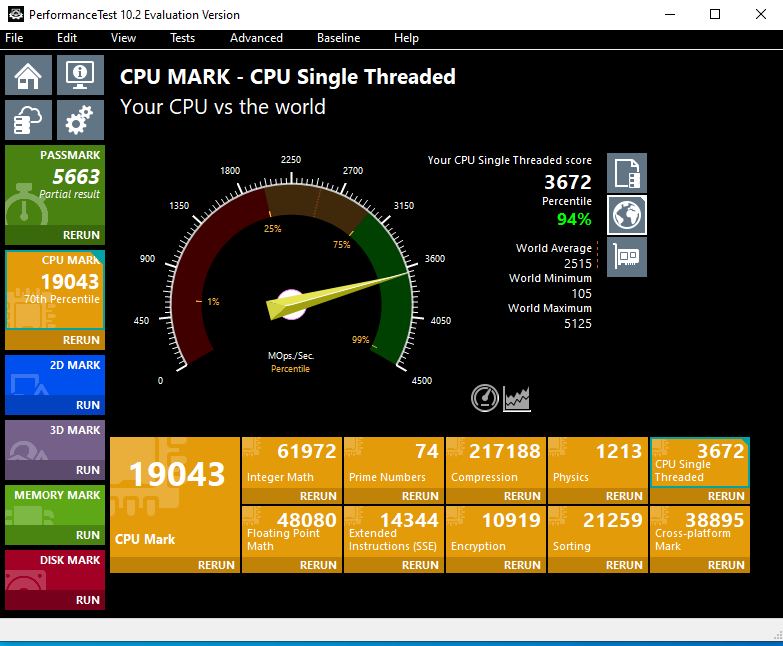This screenshot has height=646, width=783.
Task: Rerun the Floating Point Math test
Action: (292, 565)
